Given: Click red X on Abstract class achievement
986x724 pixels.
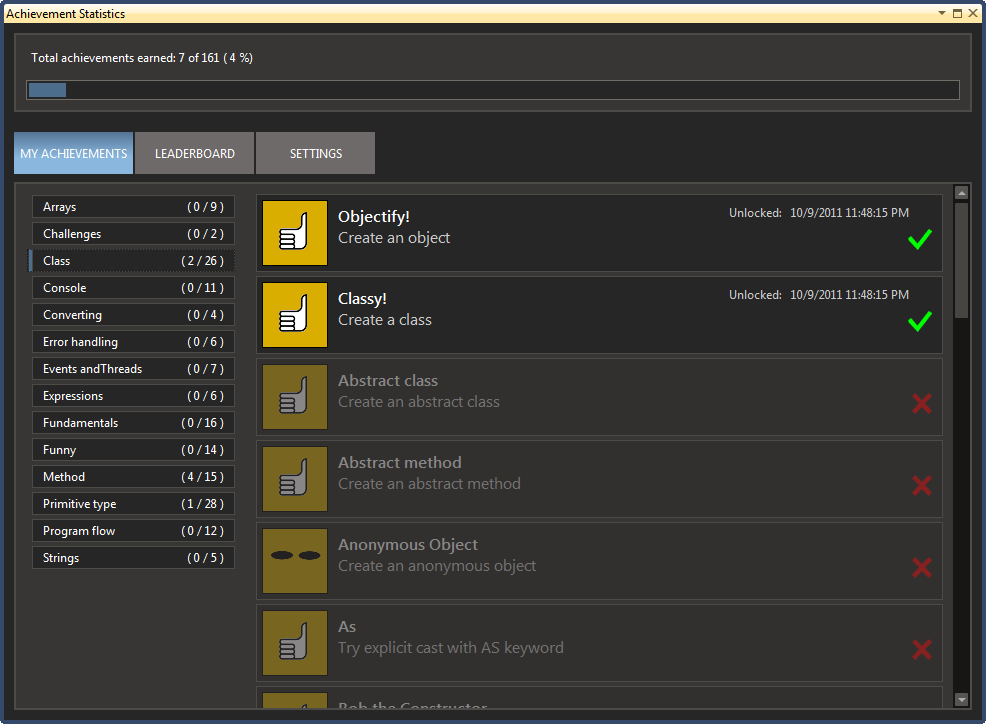Looking at the screenshot, I should coord(921,403).
